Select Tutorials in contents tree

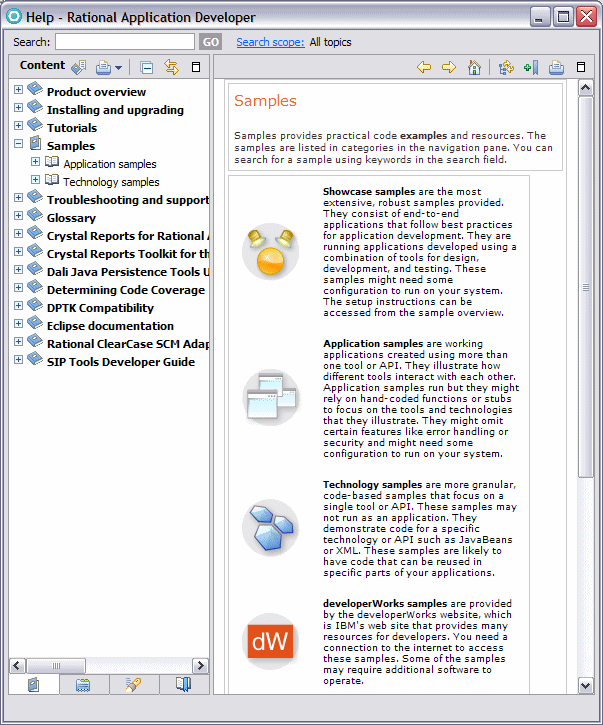[72, 128]
